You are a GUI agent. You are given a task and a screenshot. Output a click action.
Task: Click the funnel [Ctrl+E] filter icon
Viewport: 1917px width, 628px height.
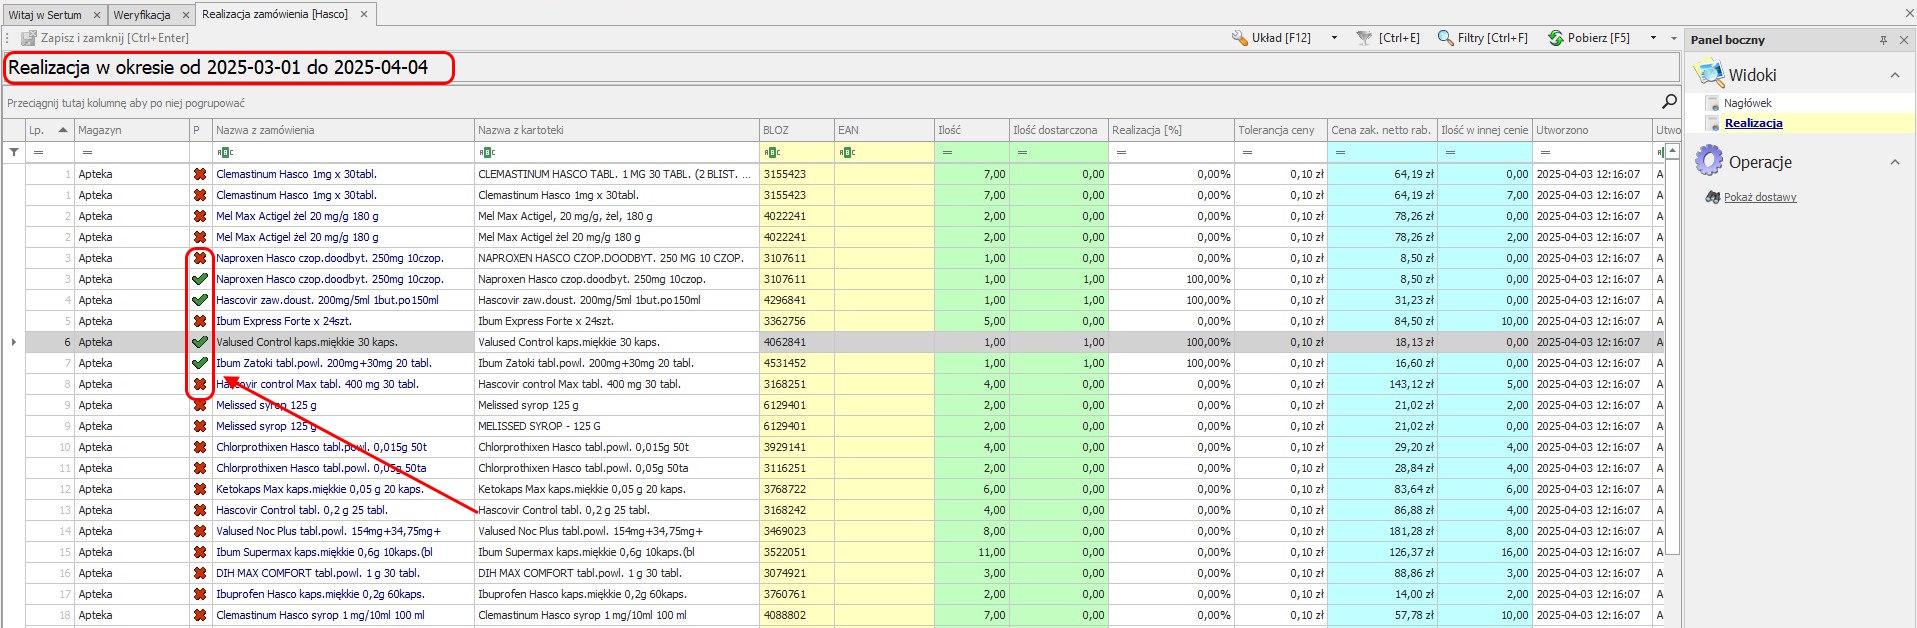1364,38
